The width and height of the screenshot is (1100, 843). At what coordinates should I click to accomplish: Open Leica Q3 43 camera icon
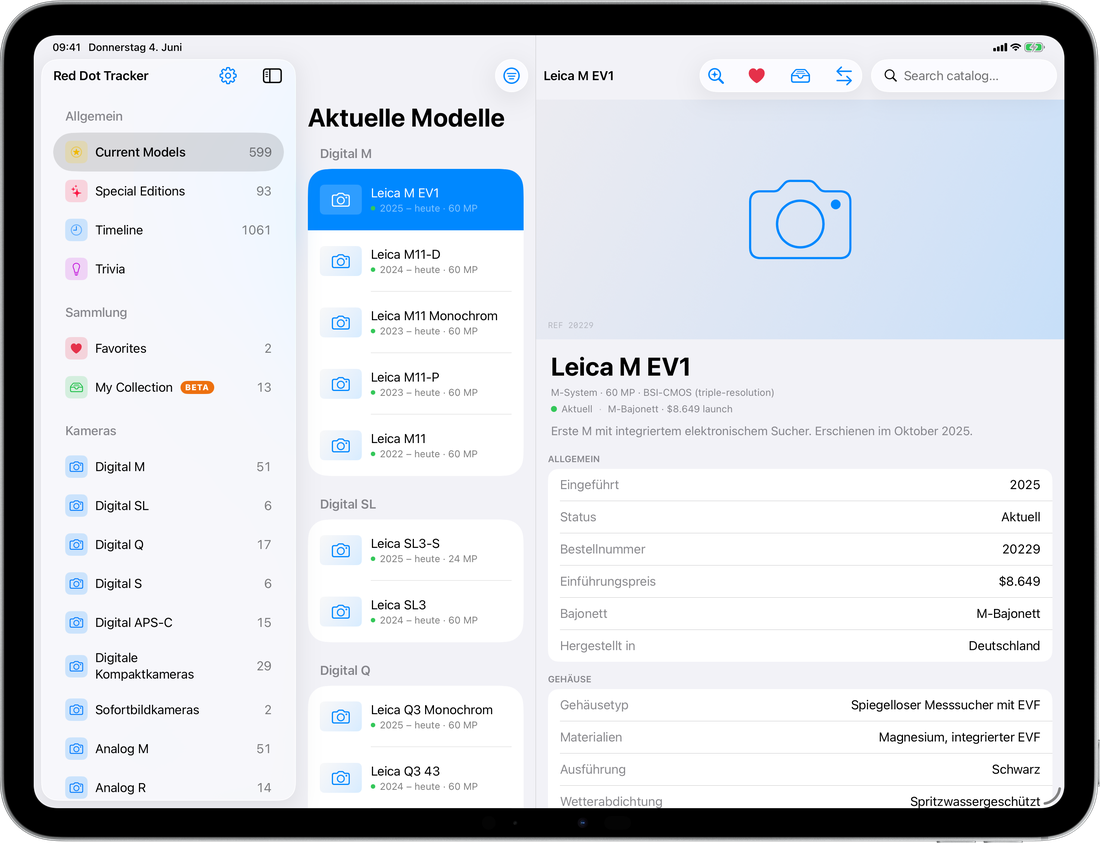(341, 778)
